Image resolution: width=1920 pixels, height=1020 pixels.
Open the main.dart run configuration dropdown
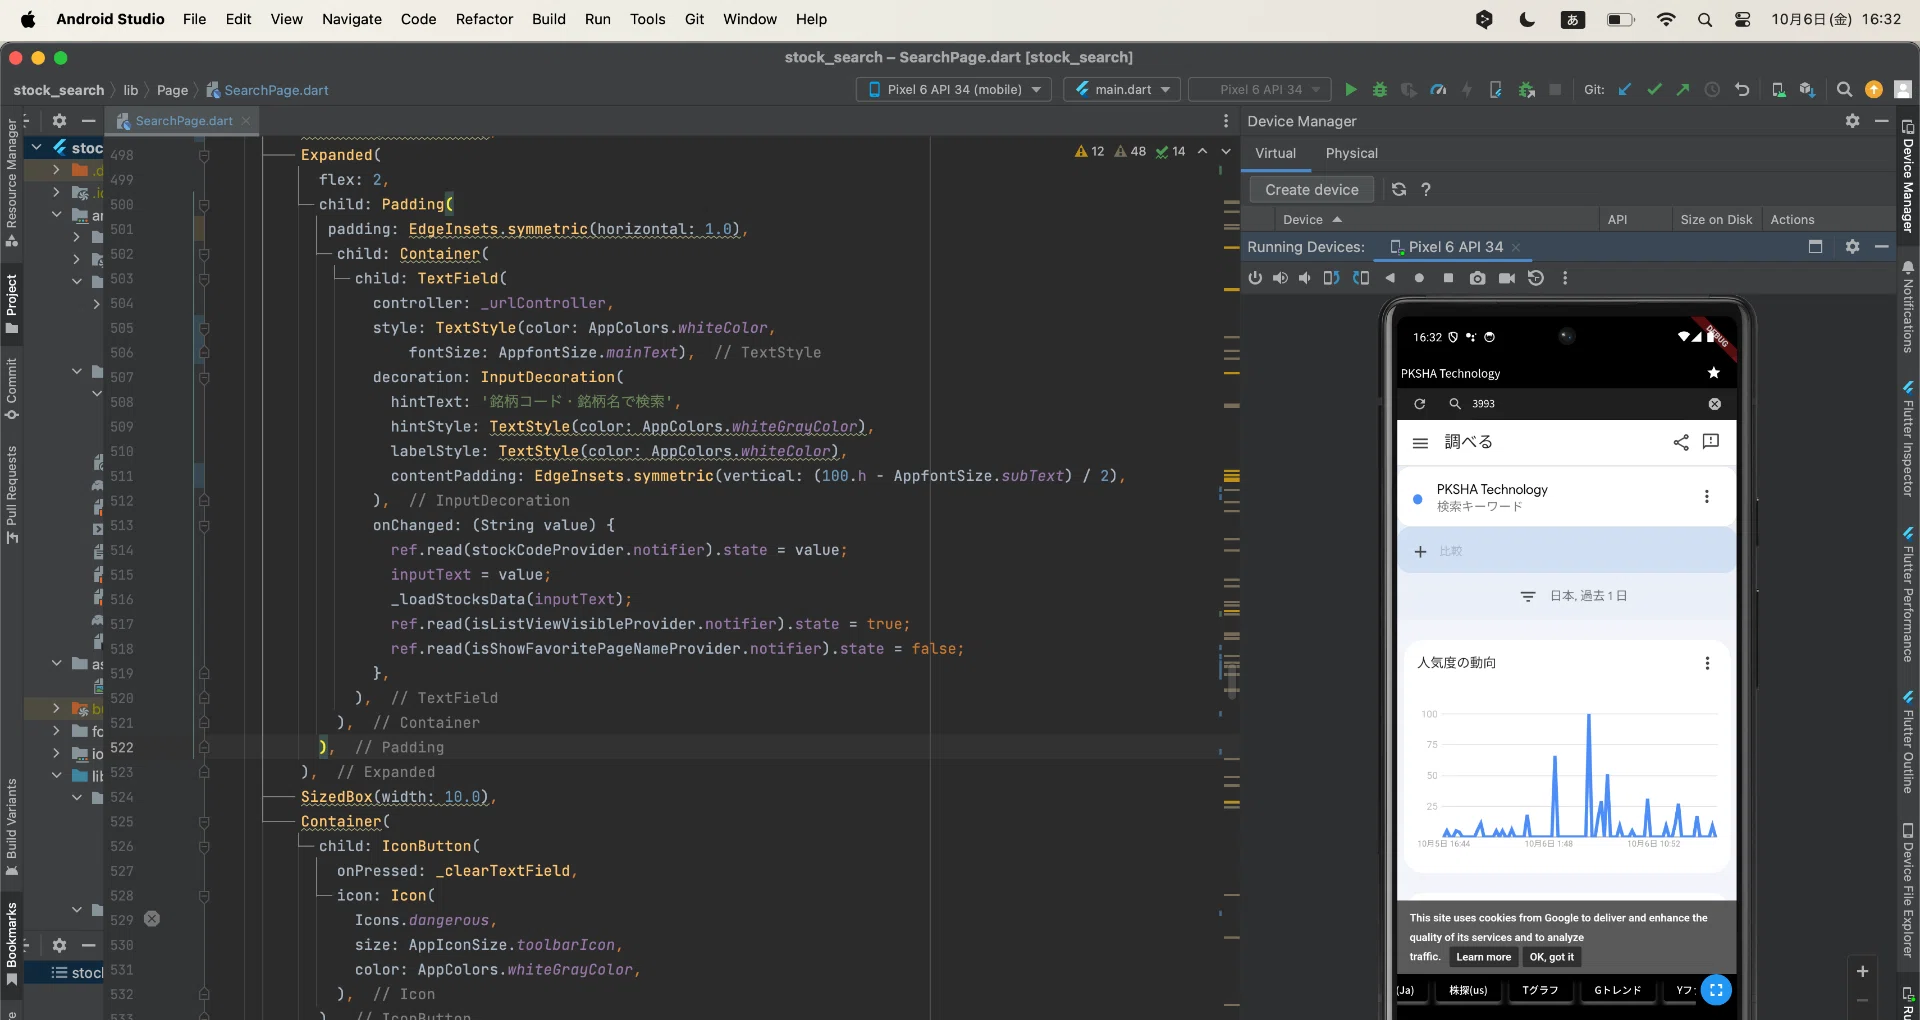click(x=1122, y=90)
